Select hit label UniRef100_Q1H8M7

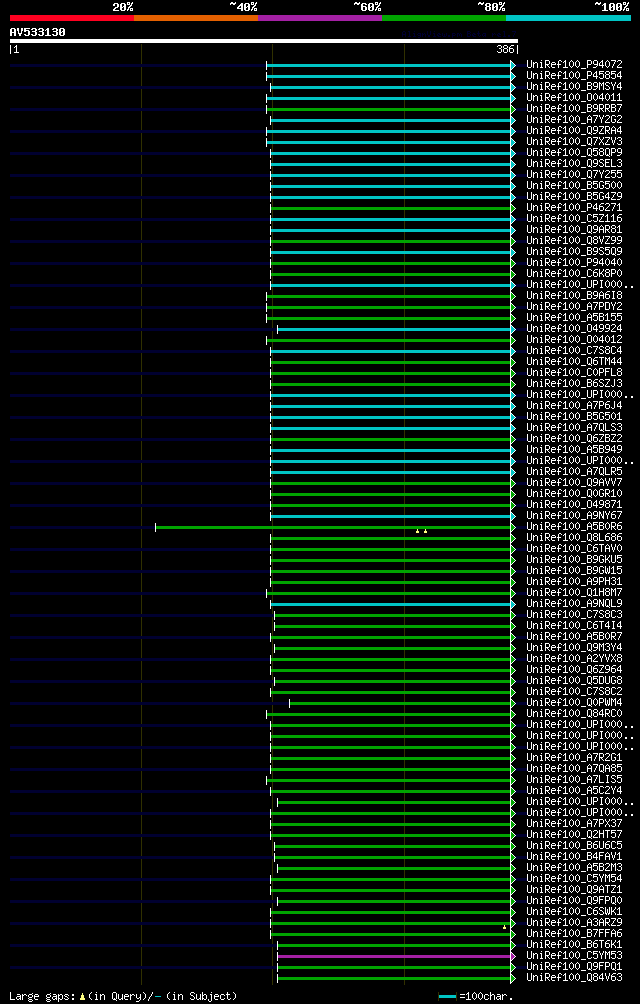coord(574,593)
